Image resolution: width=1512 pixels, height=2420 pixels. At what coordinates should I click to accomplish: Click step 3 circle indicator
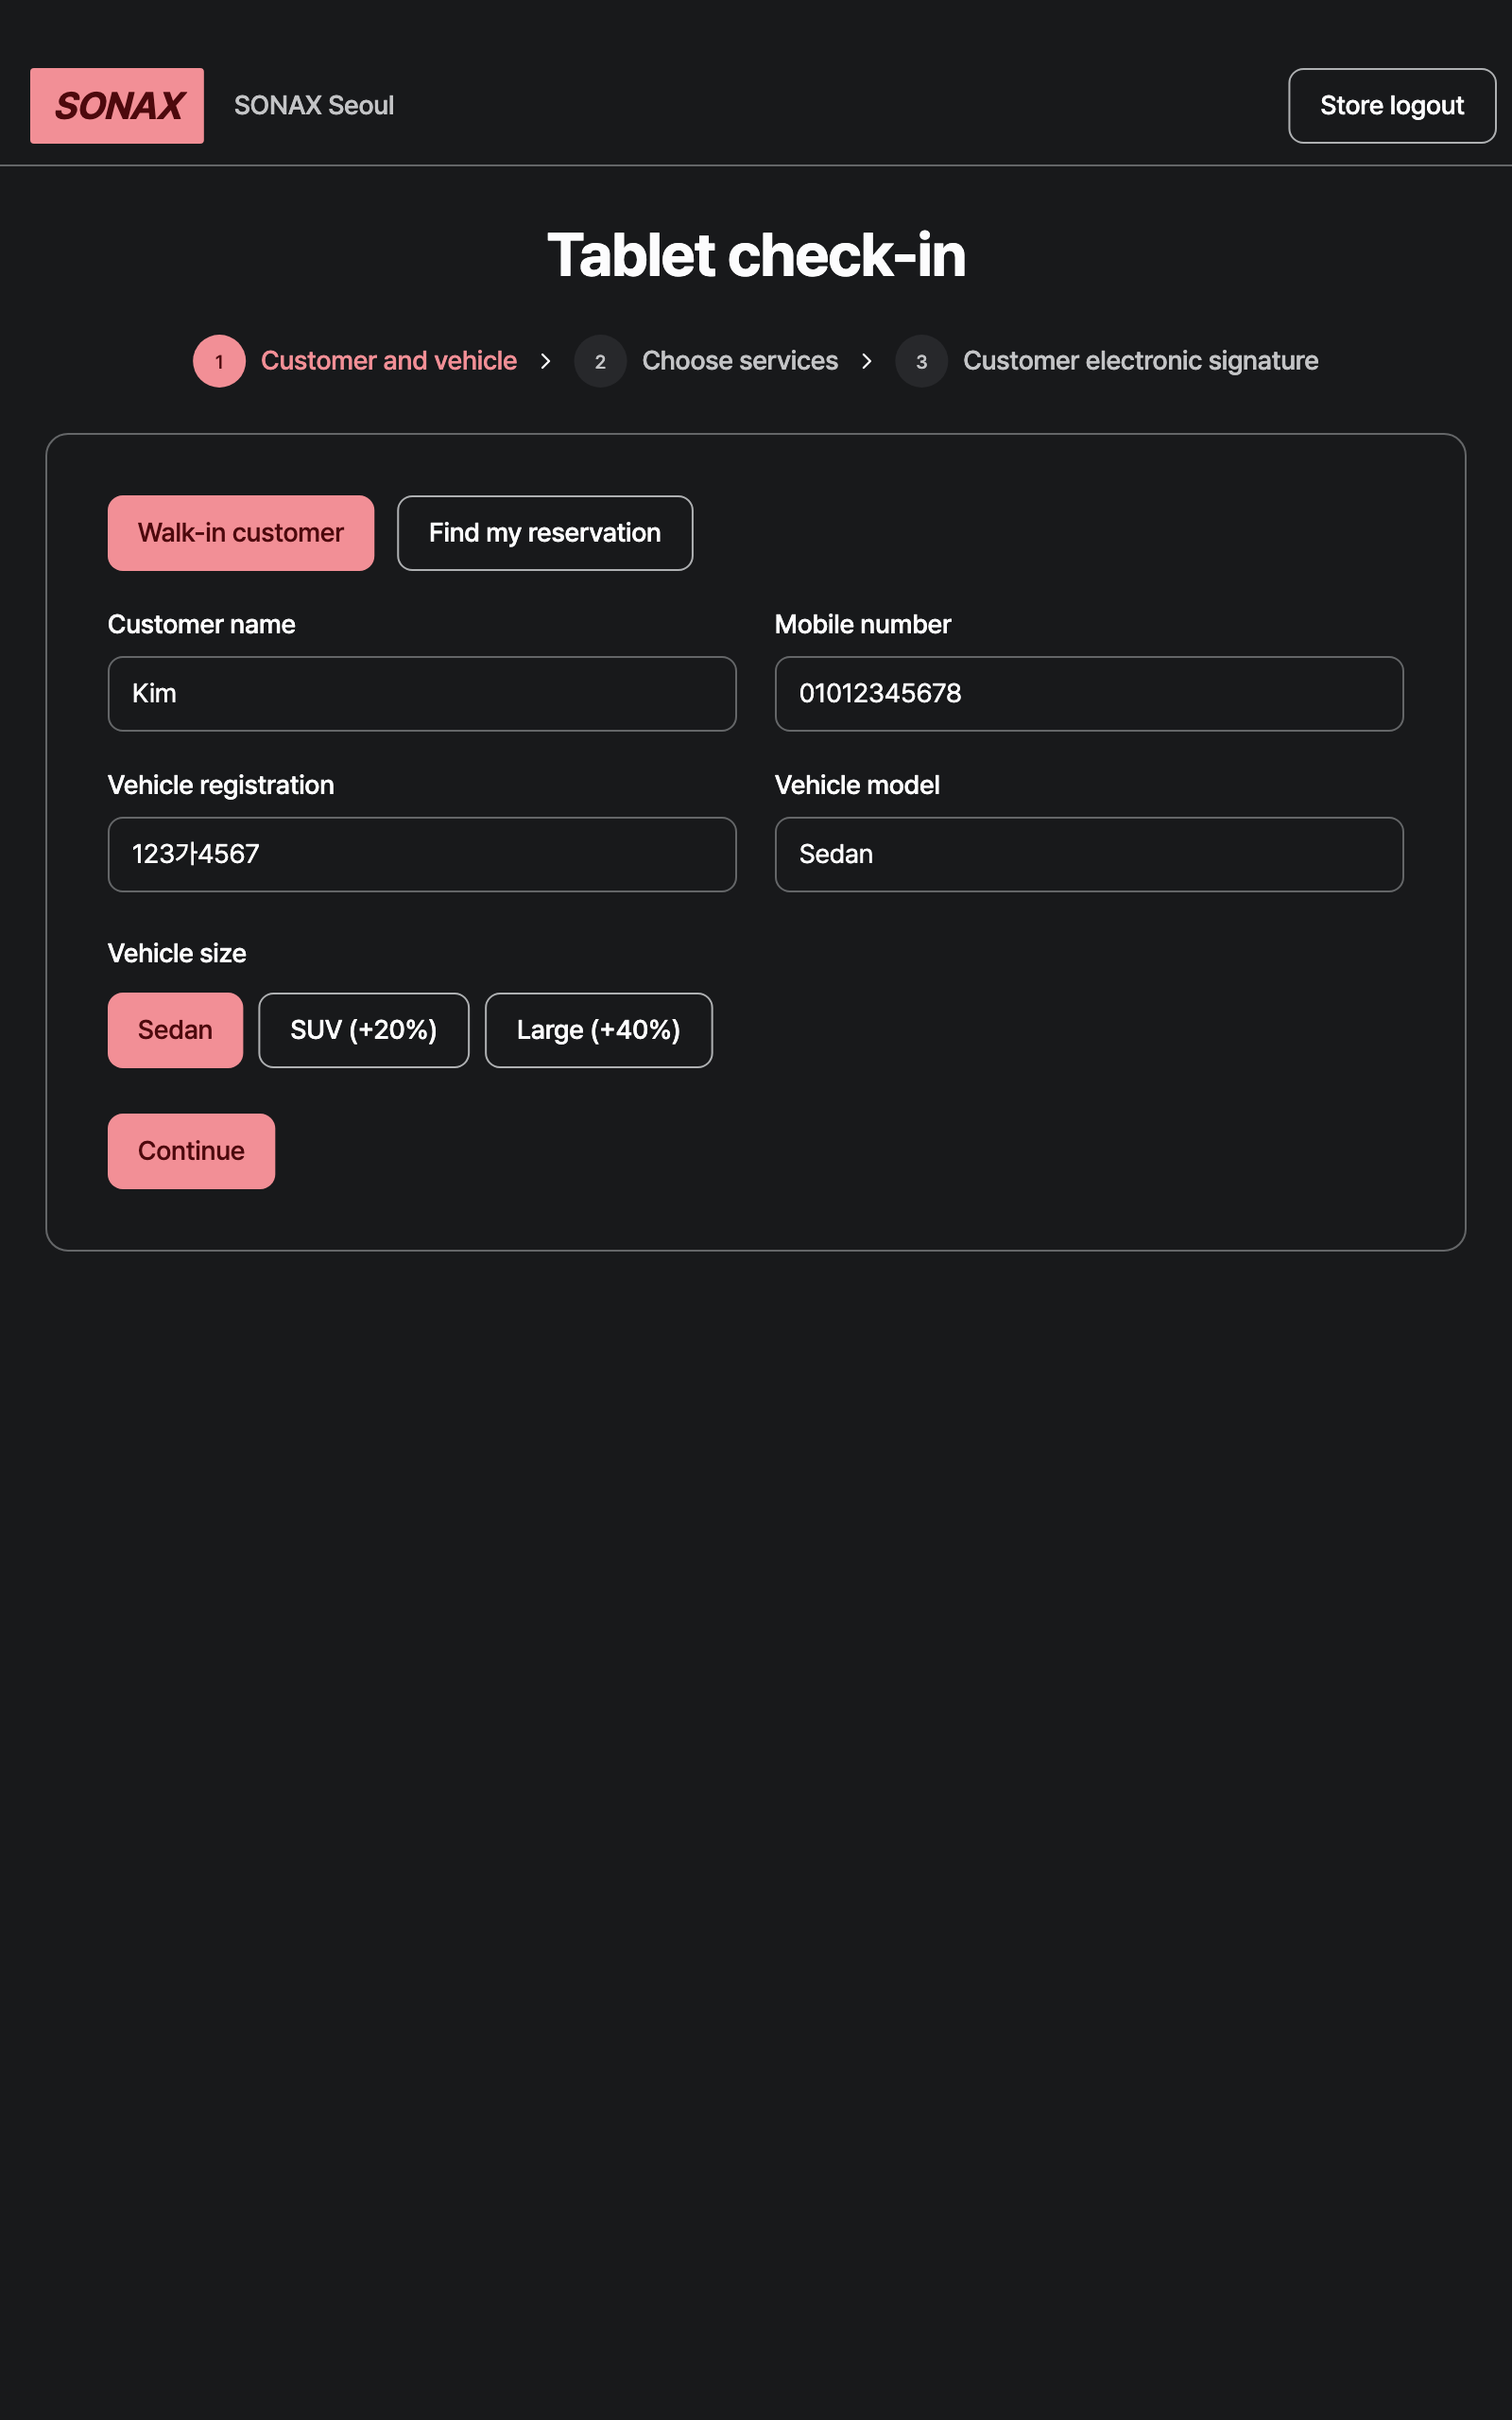pyautogui.click(x=921, y=361)
